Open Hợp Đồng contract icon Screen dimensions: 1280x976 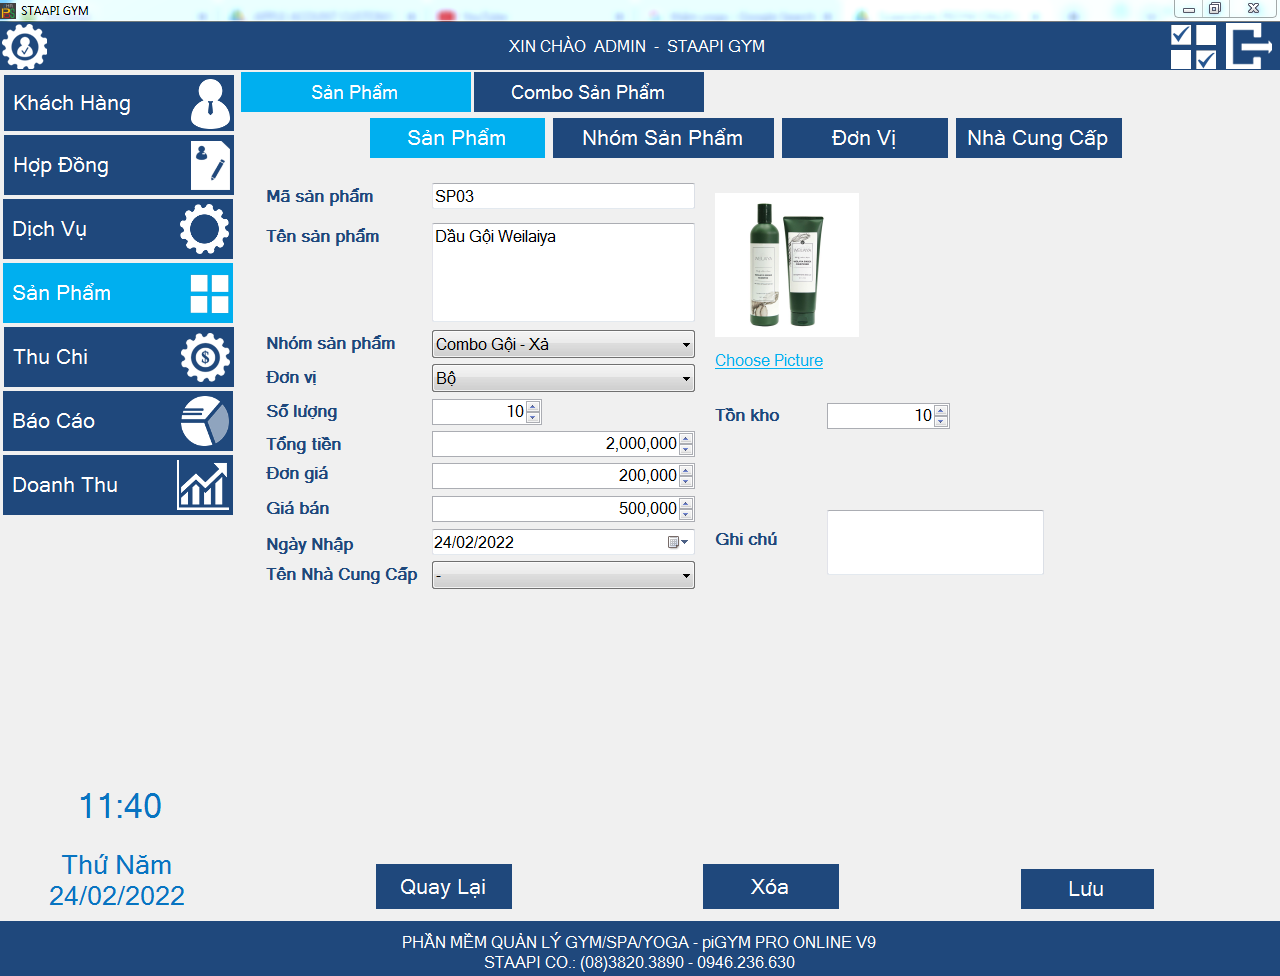(x=210, y=166)
